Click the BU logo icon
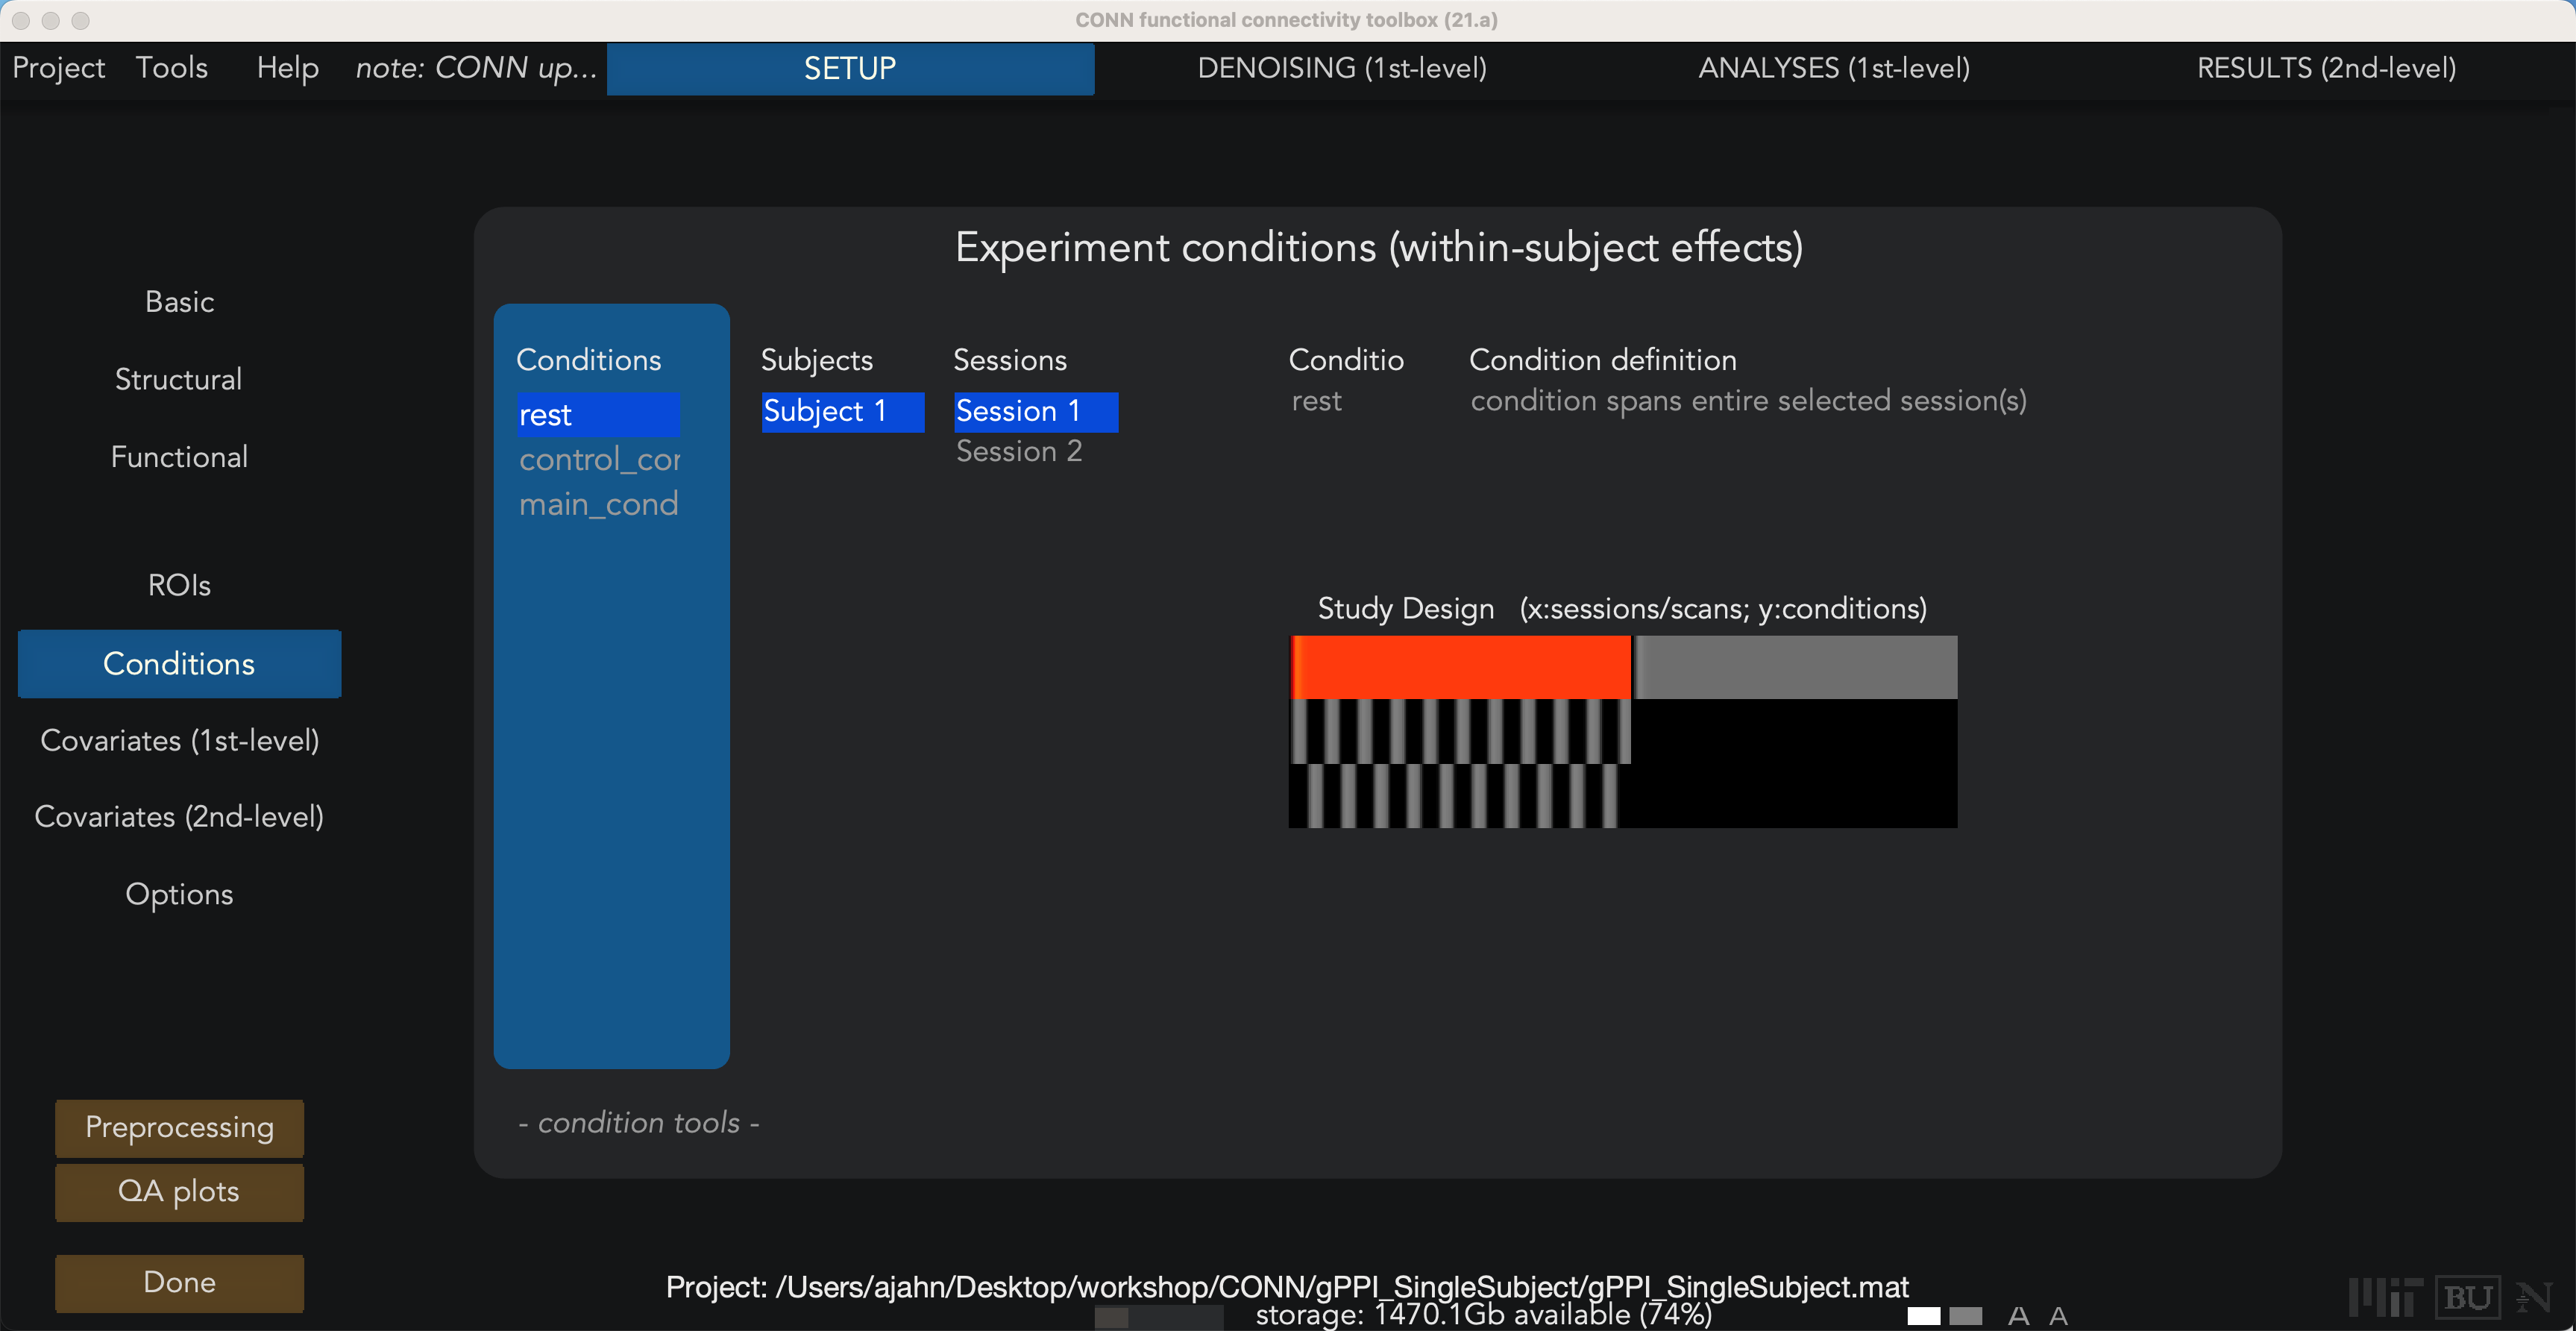This screenshot has height=1331, width=2576. (2467, 1297)
